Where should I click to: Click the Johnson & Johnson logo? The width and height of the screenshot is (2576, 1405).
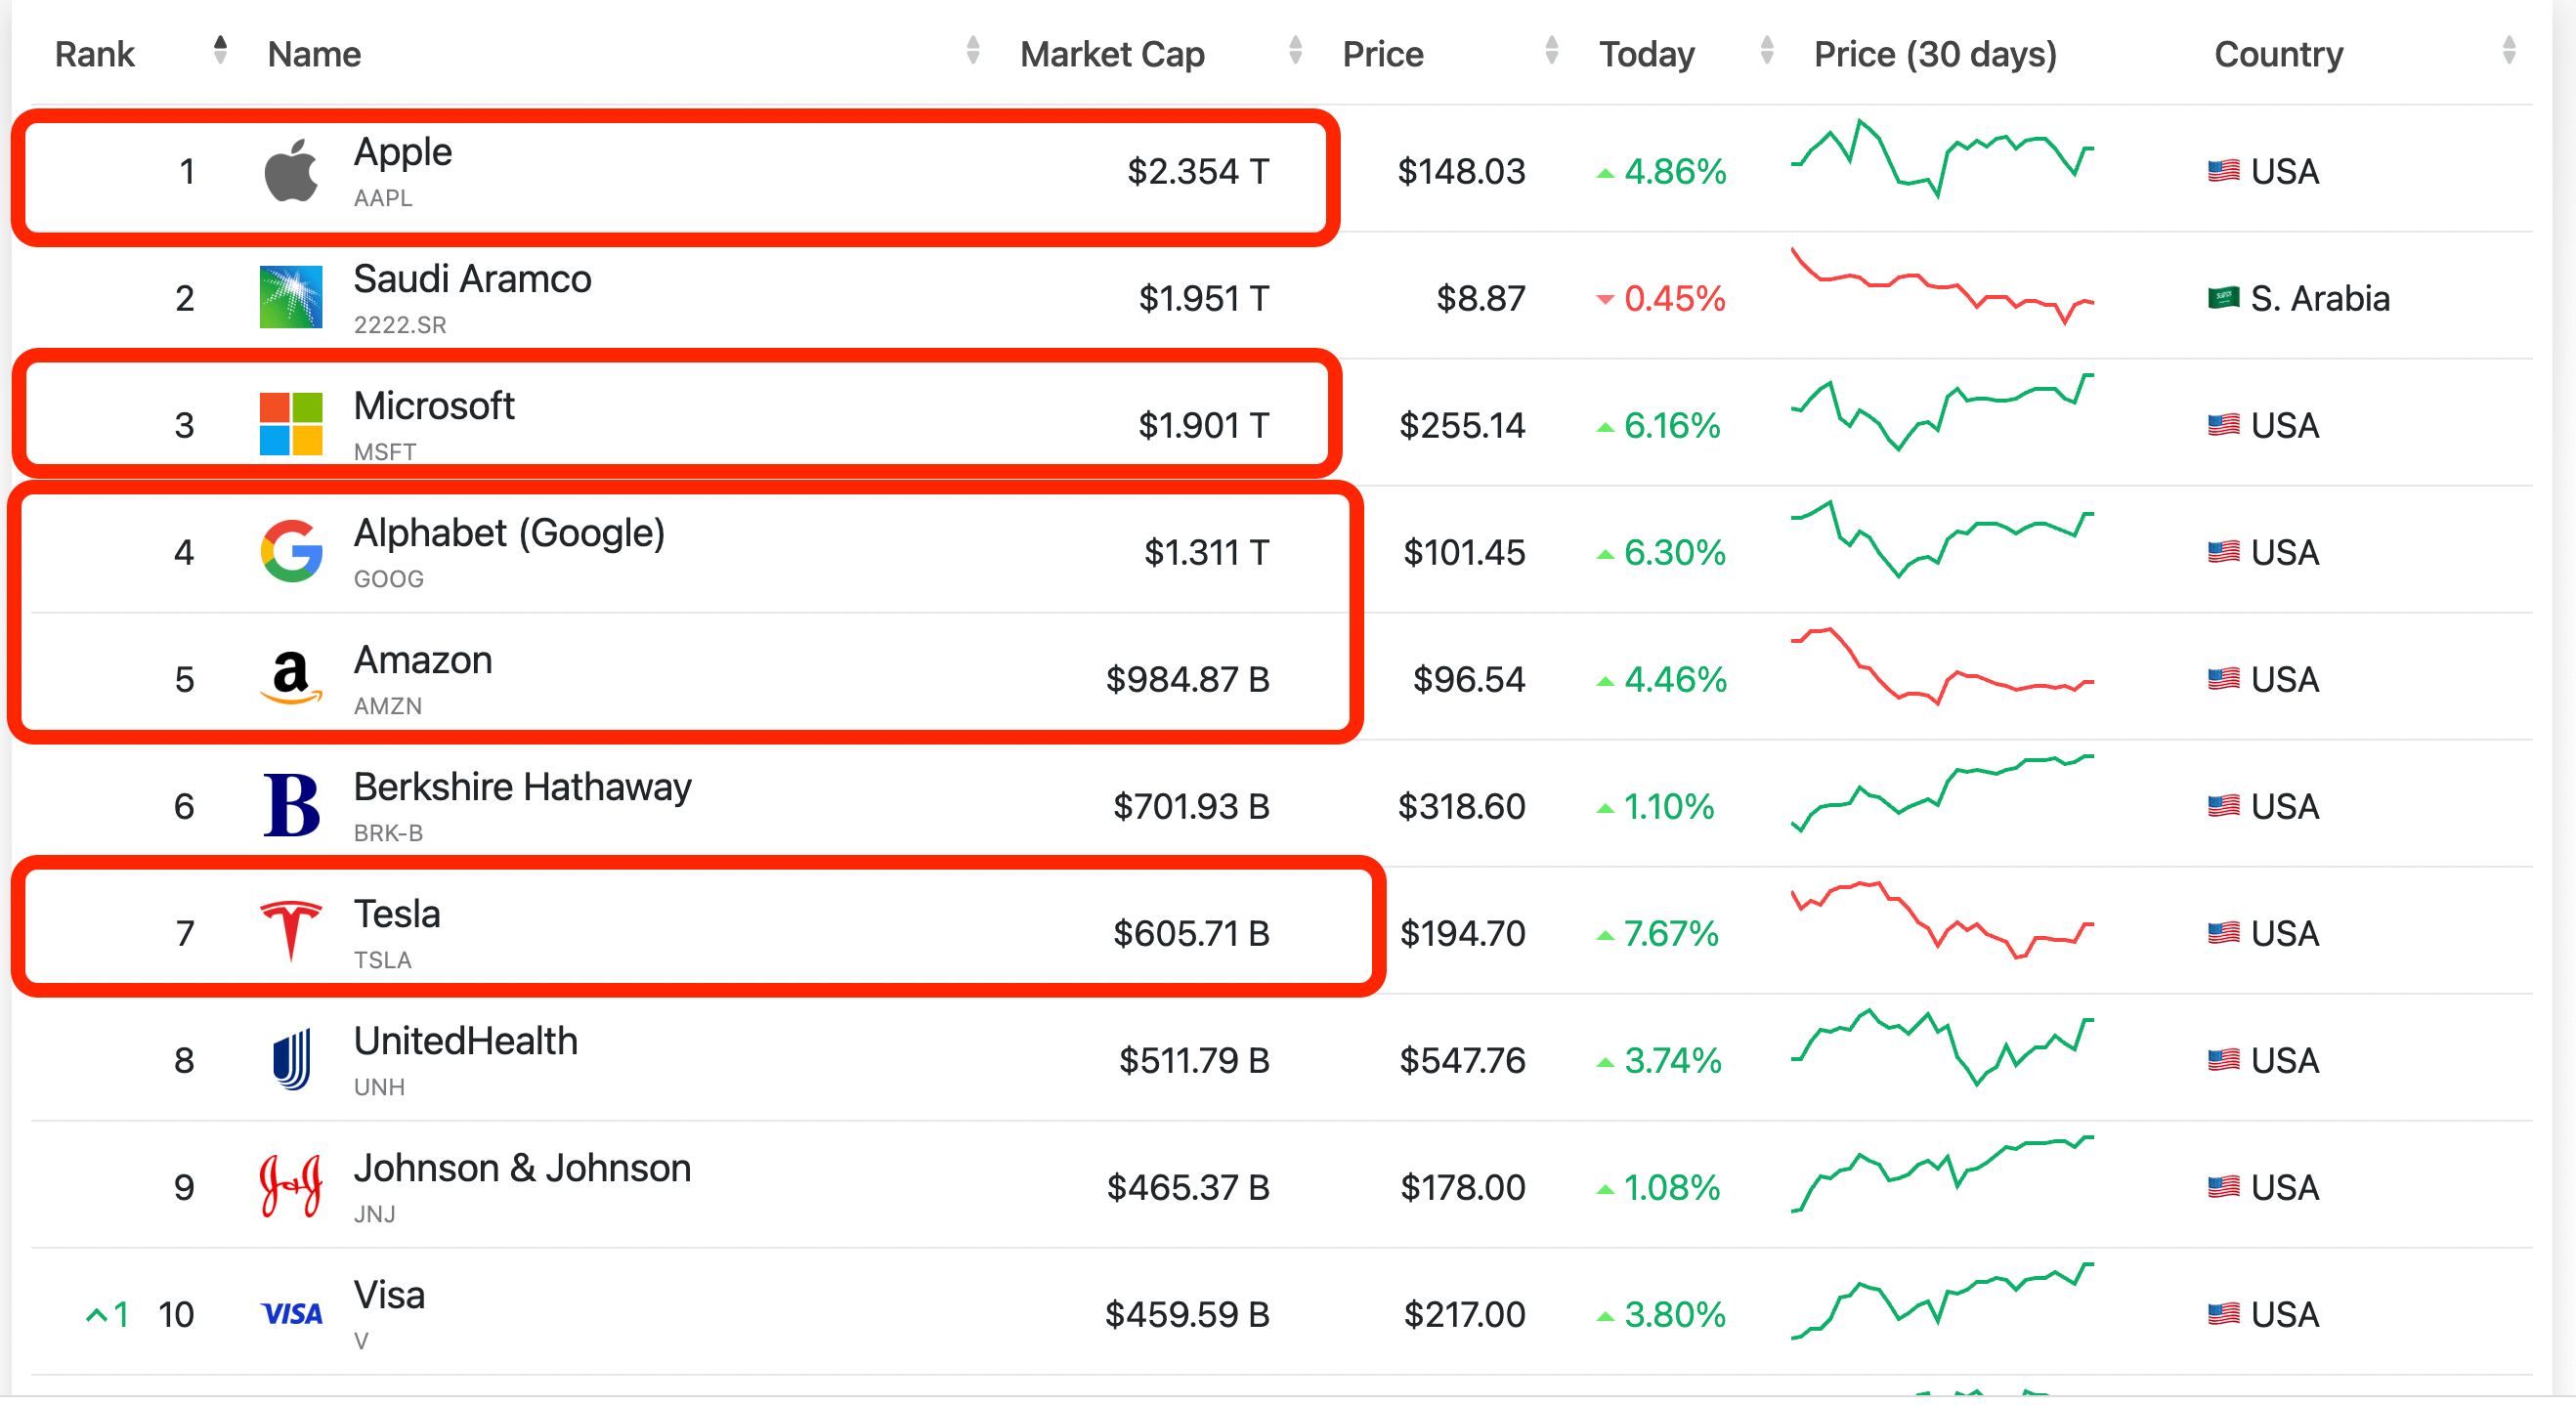(x=291, y=1186)
